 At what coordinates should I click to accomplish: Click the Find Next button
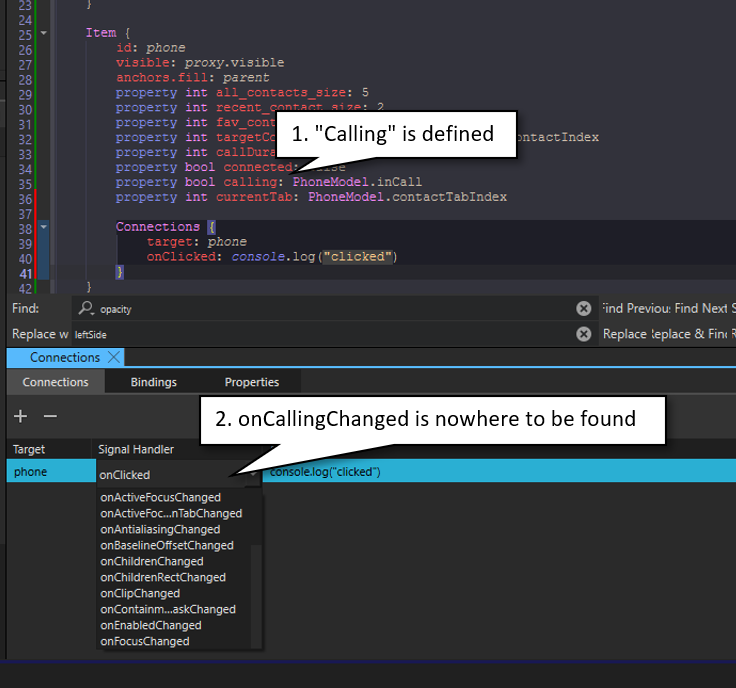click(701, 308)
